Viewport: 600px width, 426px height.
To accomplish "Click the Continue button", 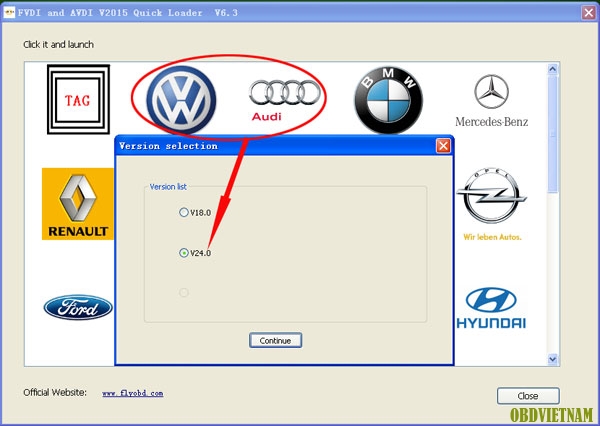I will pos(276,340).
